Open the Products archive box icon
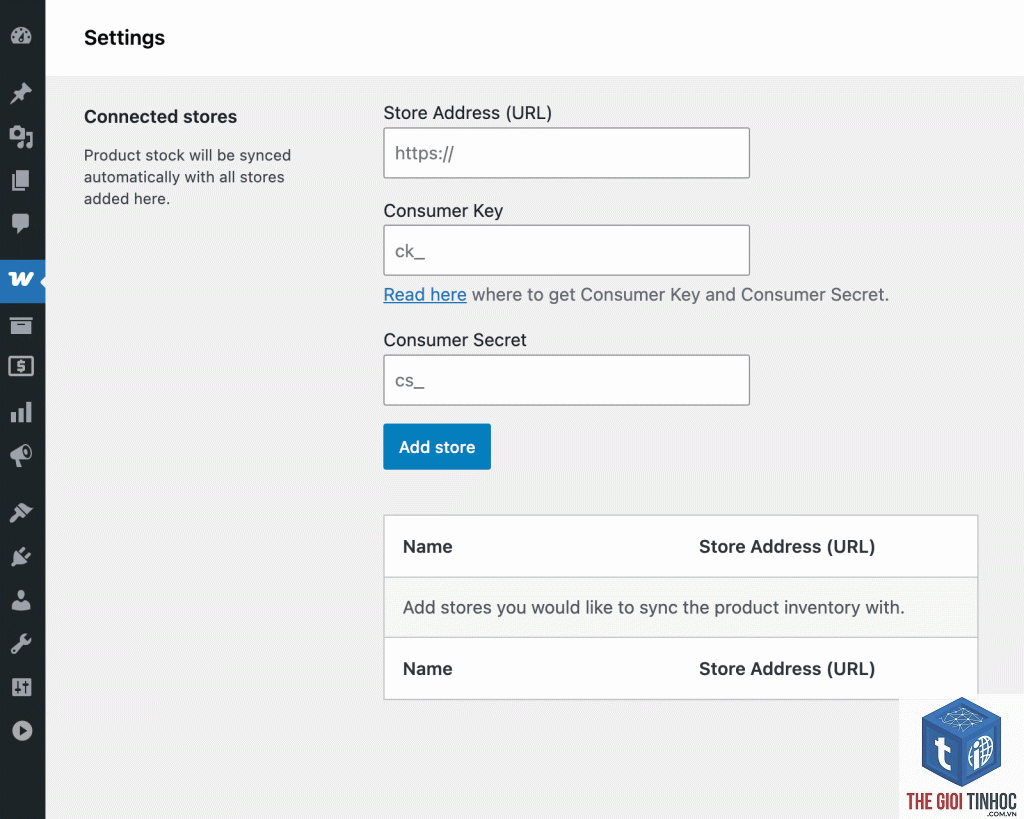1024x819 pixels. click(21, 325)
